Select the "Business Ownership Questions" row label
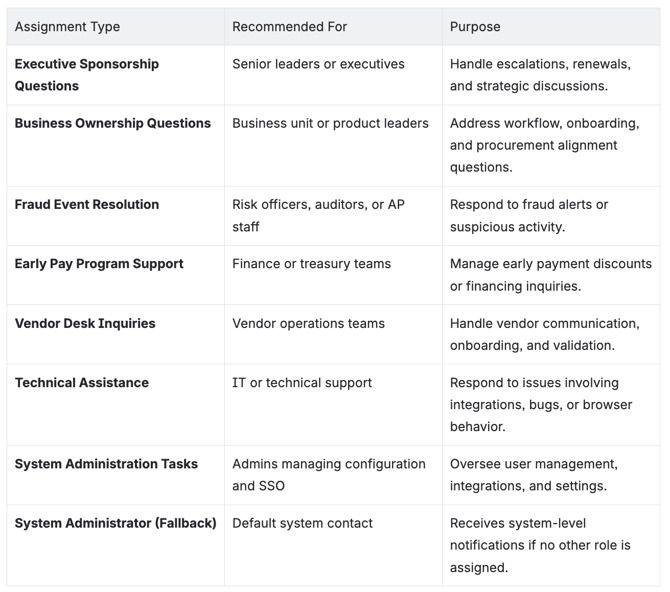The width and height of the screenshot is (670, 592). (112, 124)
